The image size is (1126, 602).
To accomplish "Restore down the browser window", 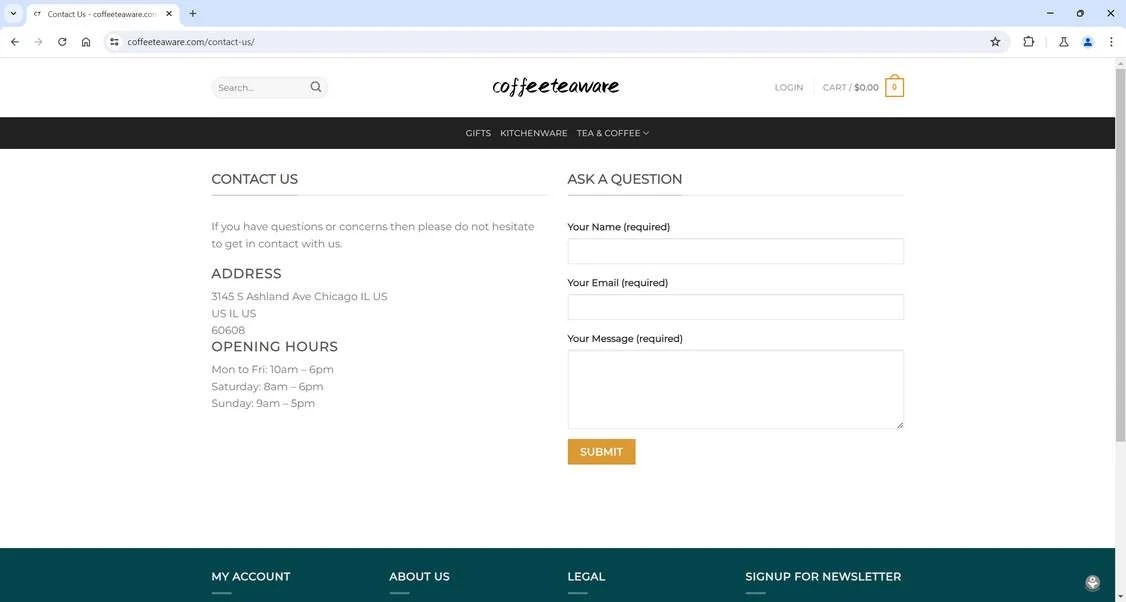I will (x=1080, y=13).
